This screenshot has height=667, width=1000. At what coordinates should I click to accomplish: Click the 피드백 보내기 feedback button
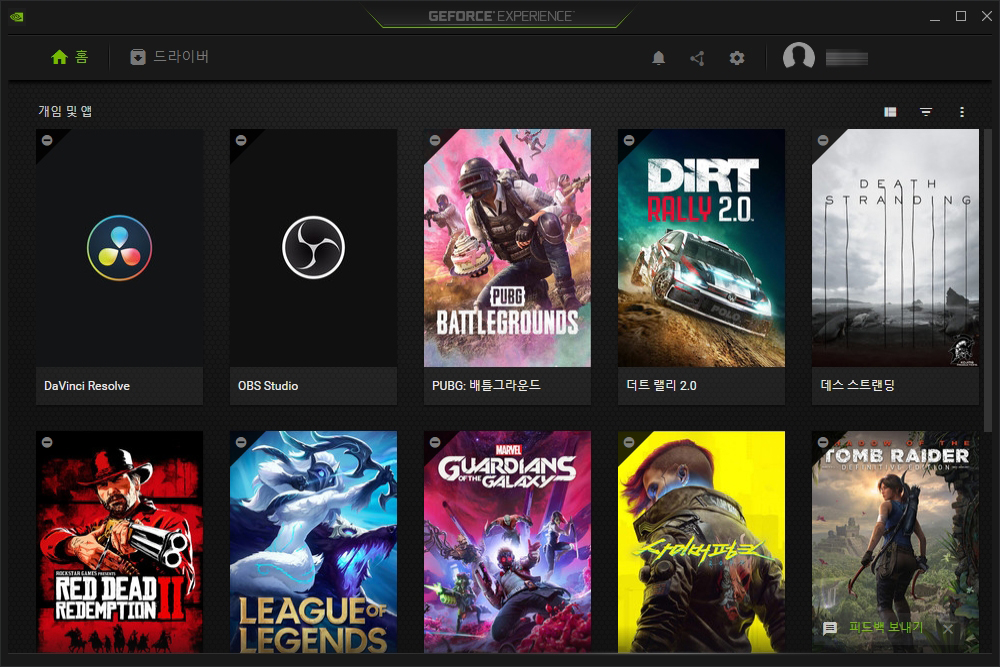coord(886,627)
